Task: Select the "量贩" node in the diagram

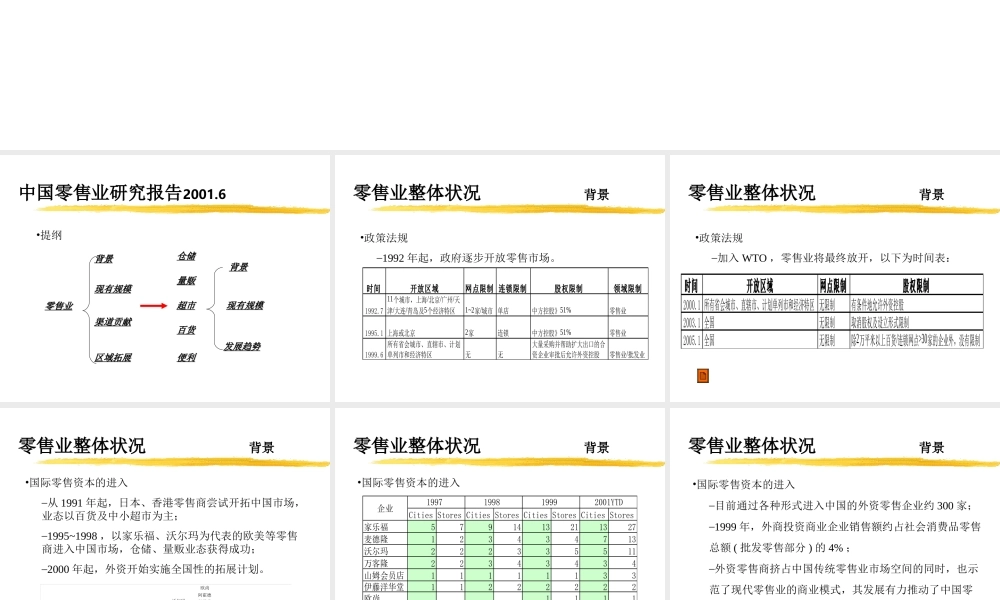Action: (x=187, y=280)
